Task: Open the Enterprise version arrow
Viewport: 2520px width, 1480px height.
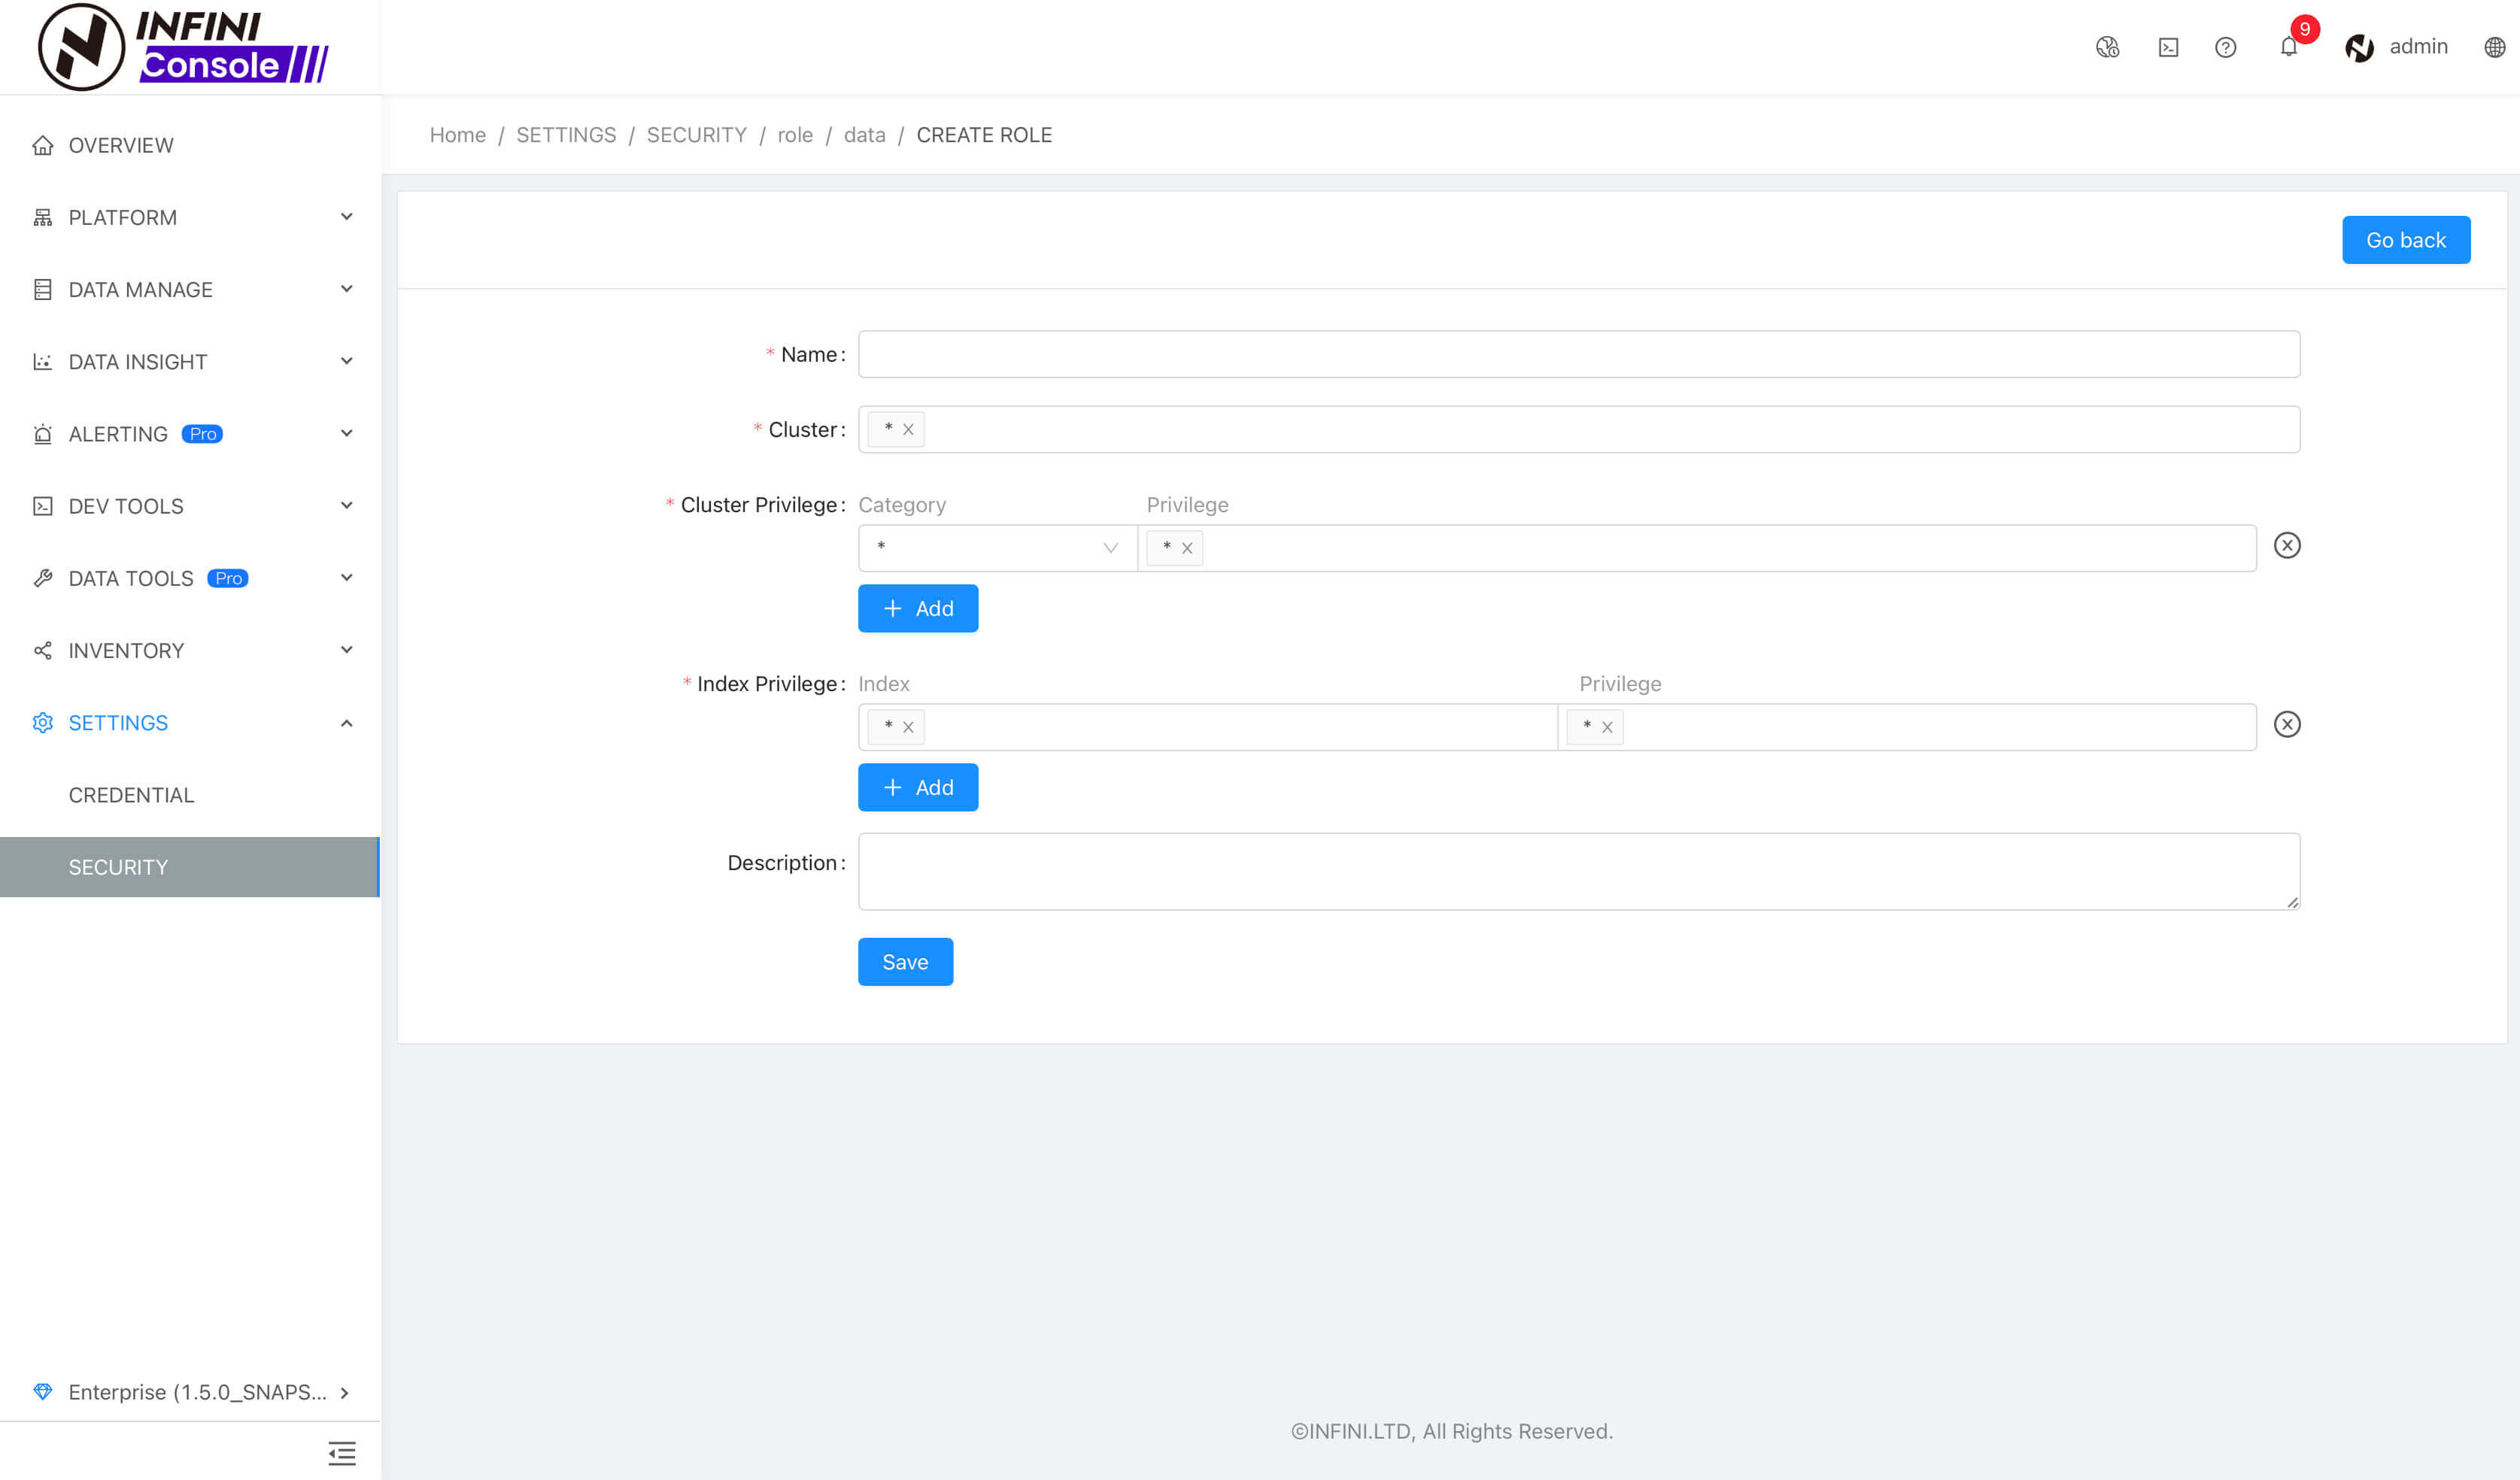Action: [x=344, y=1392]
